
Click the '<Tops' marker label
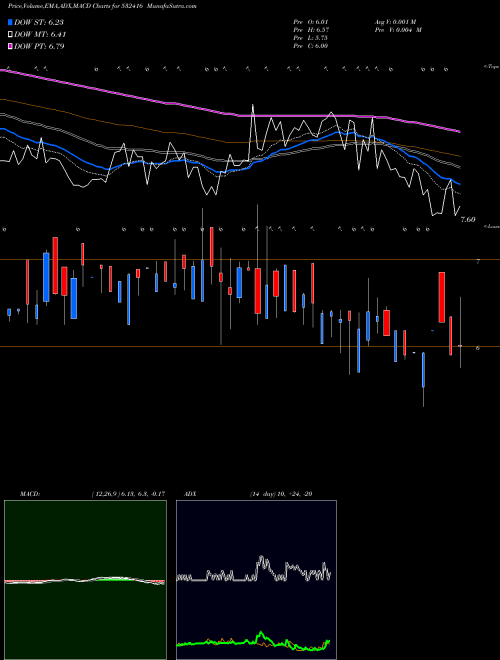[x=491, y=67]
